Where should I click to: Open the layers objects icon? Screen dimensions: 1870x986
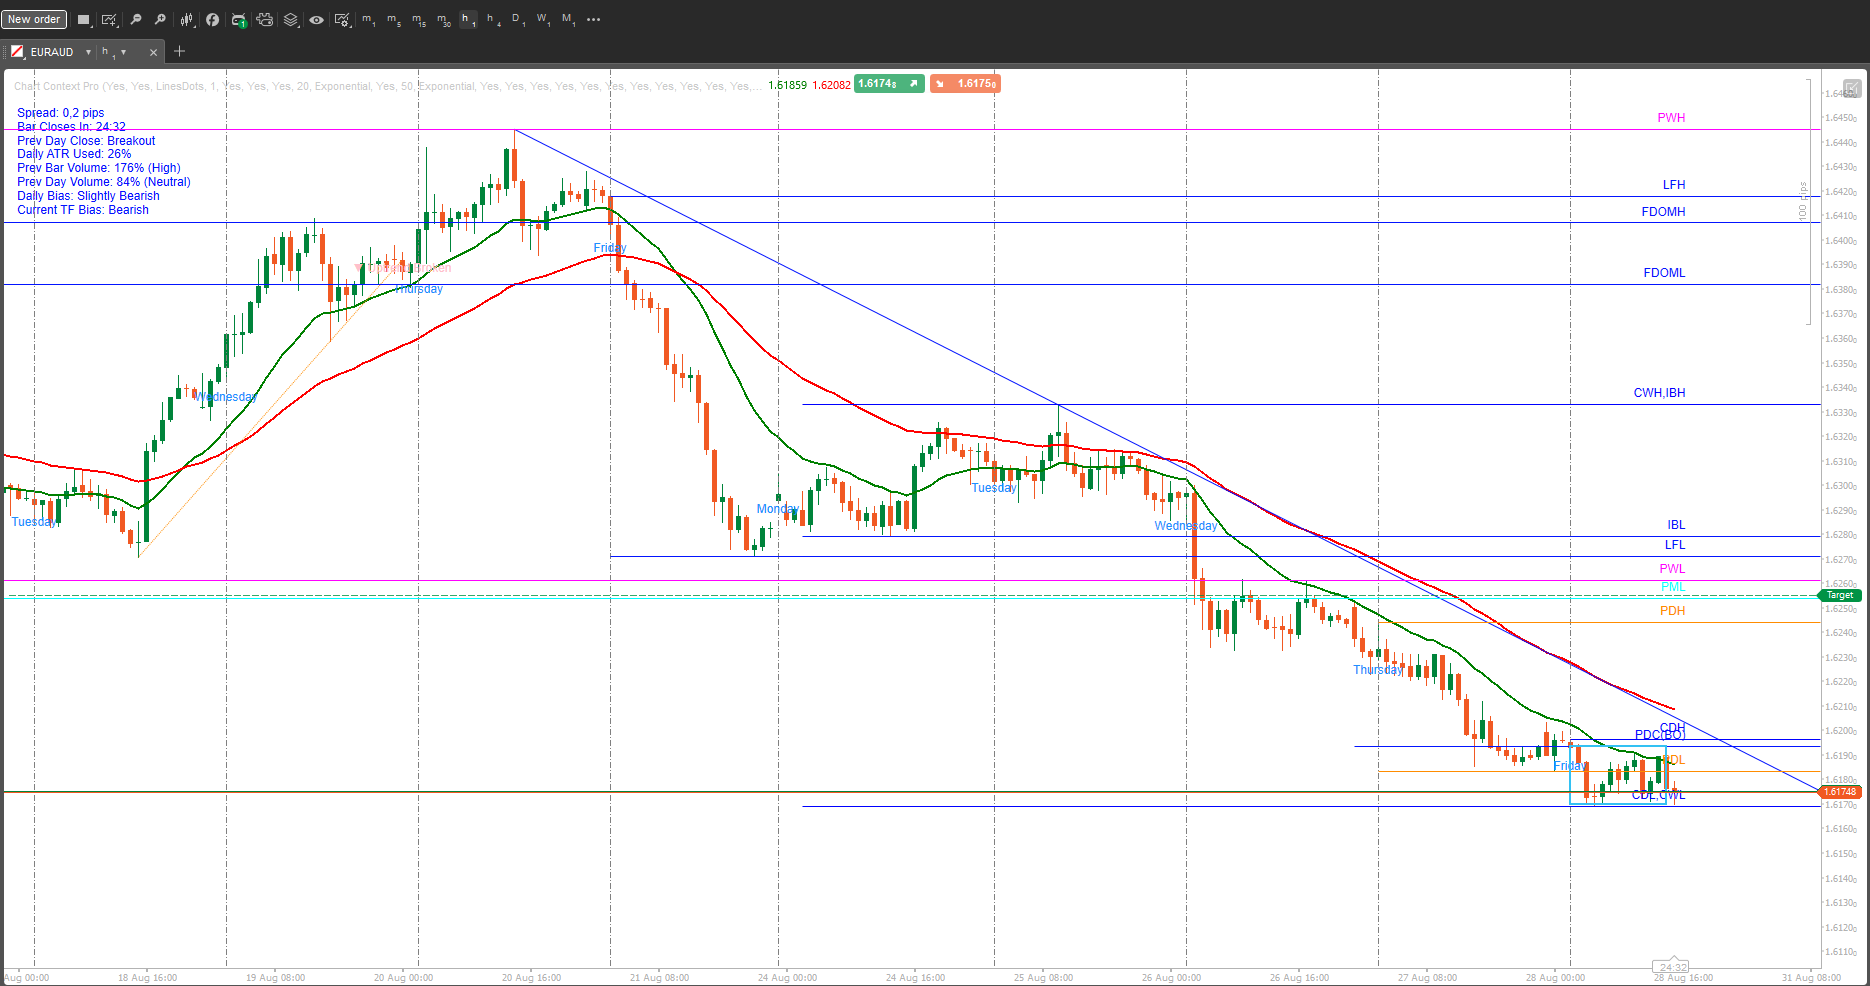click(x=290, y=19)
